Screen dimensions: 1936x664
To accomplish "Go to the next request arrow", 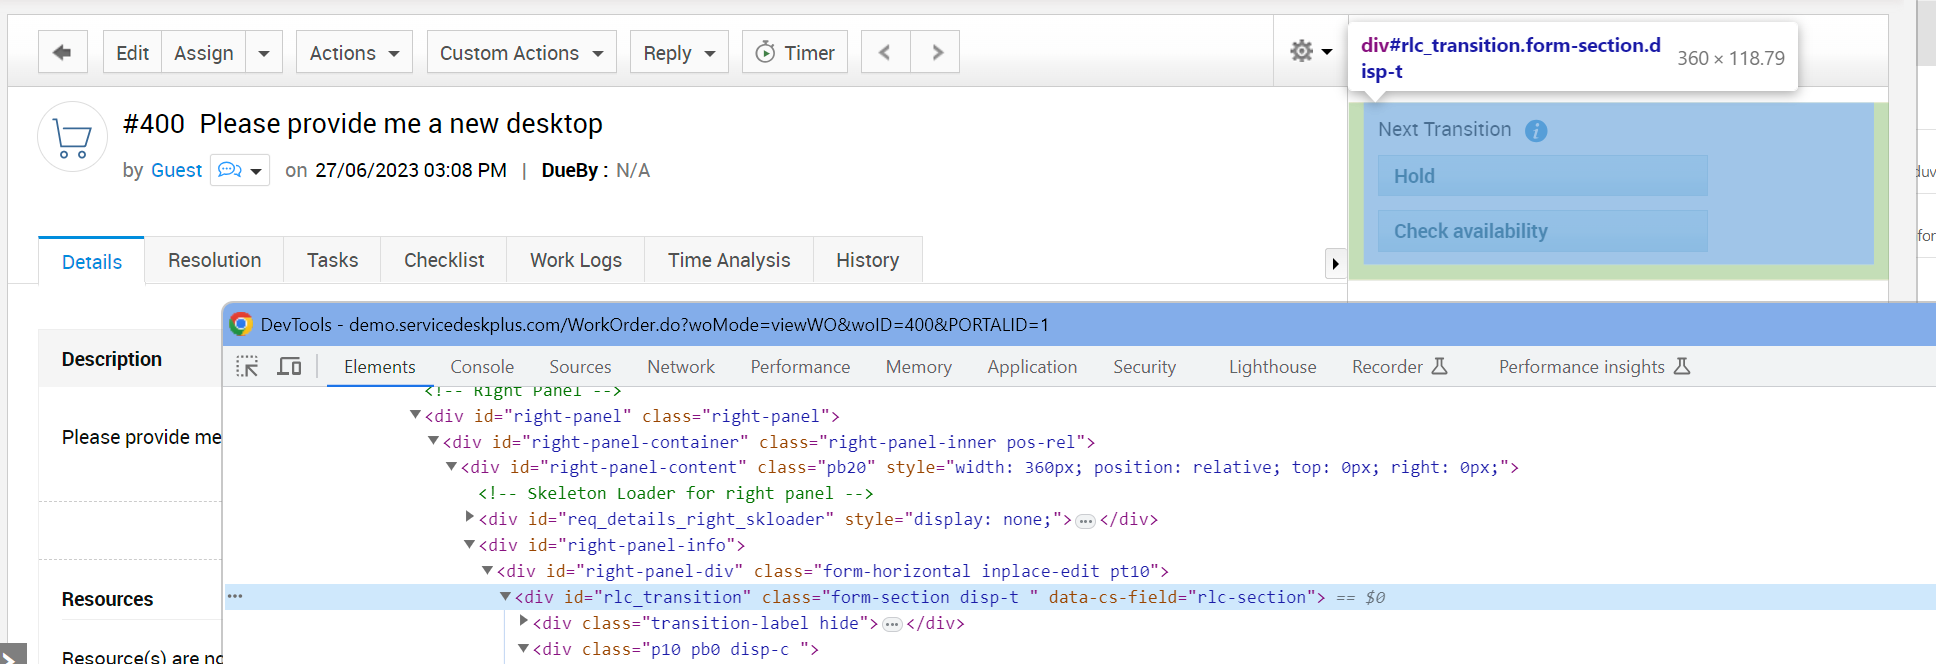I will click(x=936, y=52).
